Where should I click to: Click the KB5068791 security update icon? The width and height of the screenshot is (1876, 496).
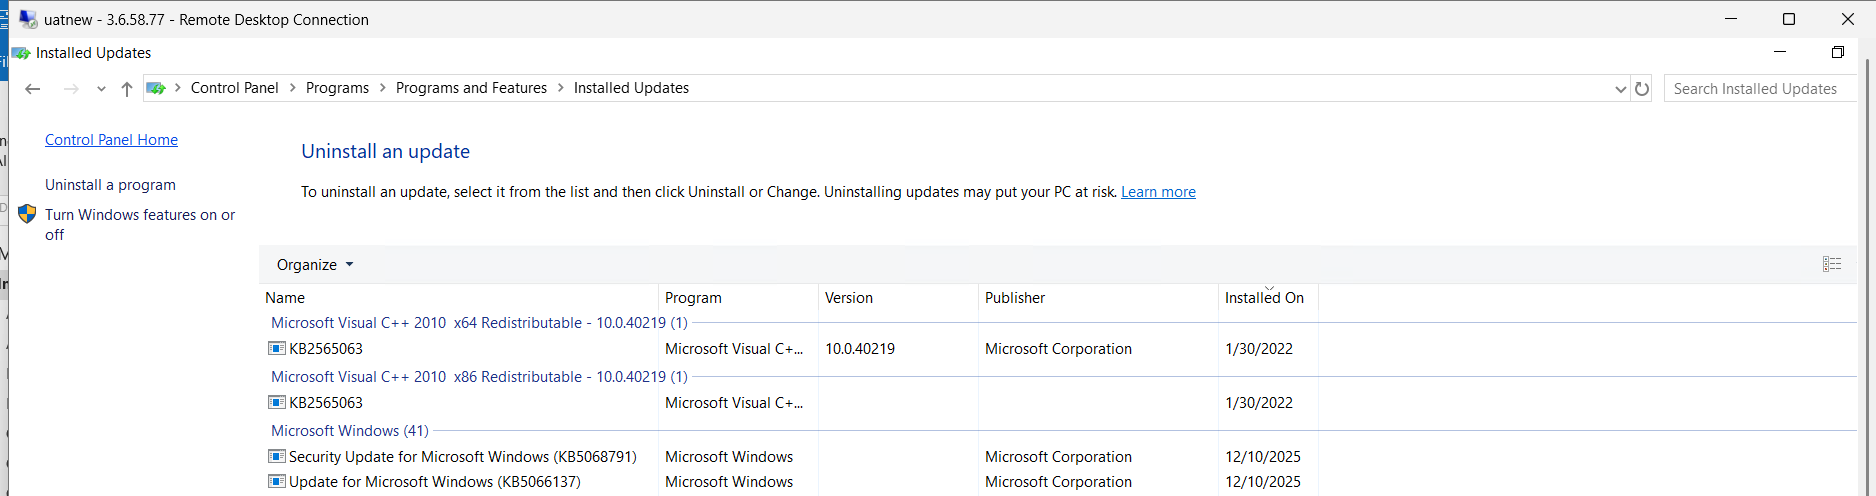coord(277,456)
